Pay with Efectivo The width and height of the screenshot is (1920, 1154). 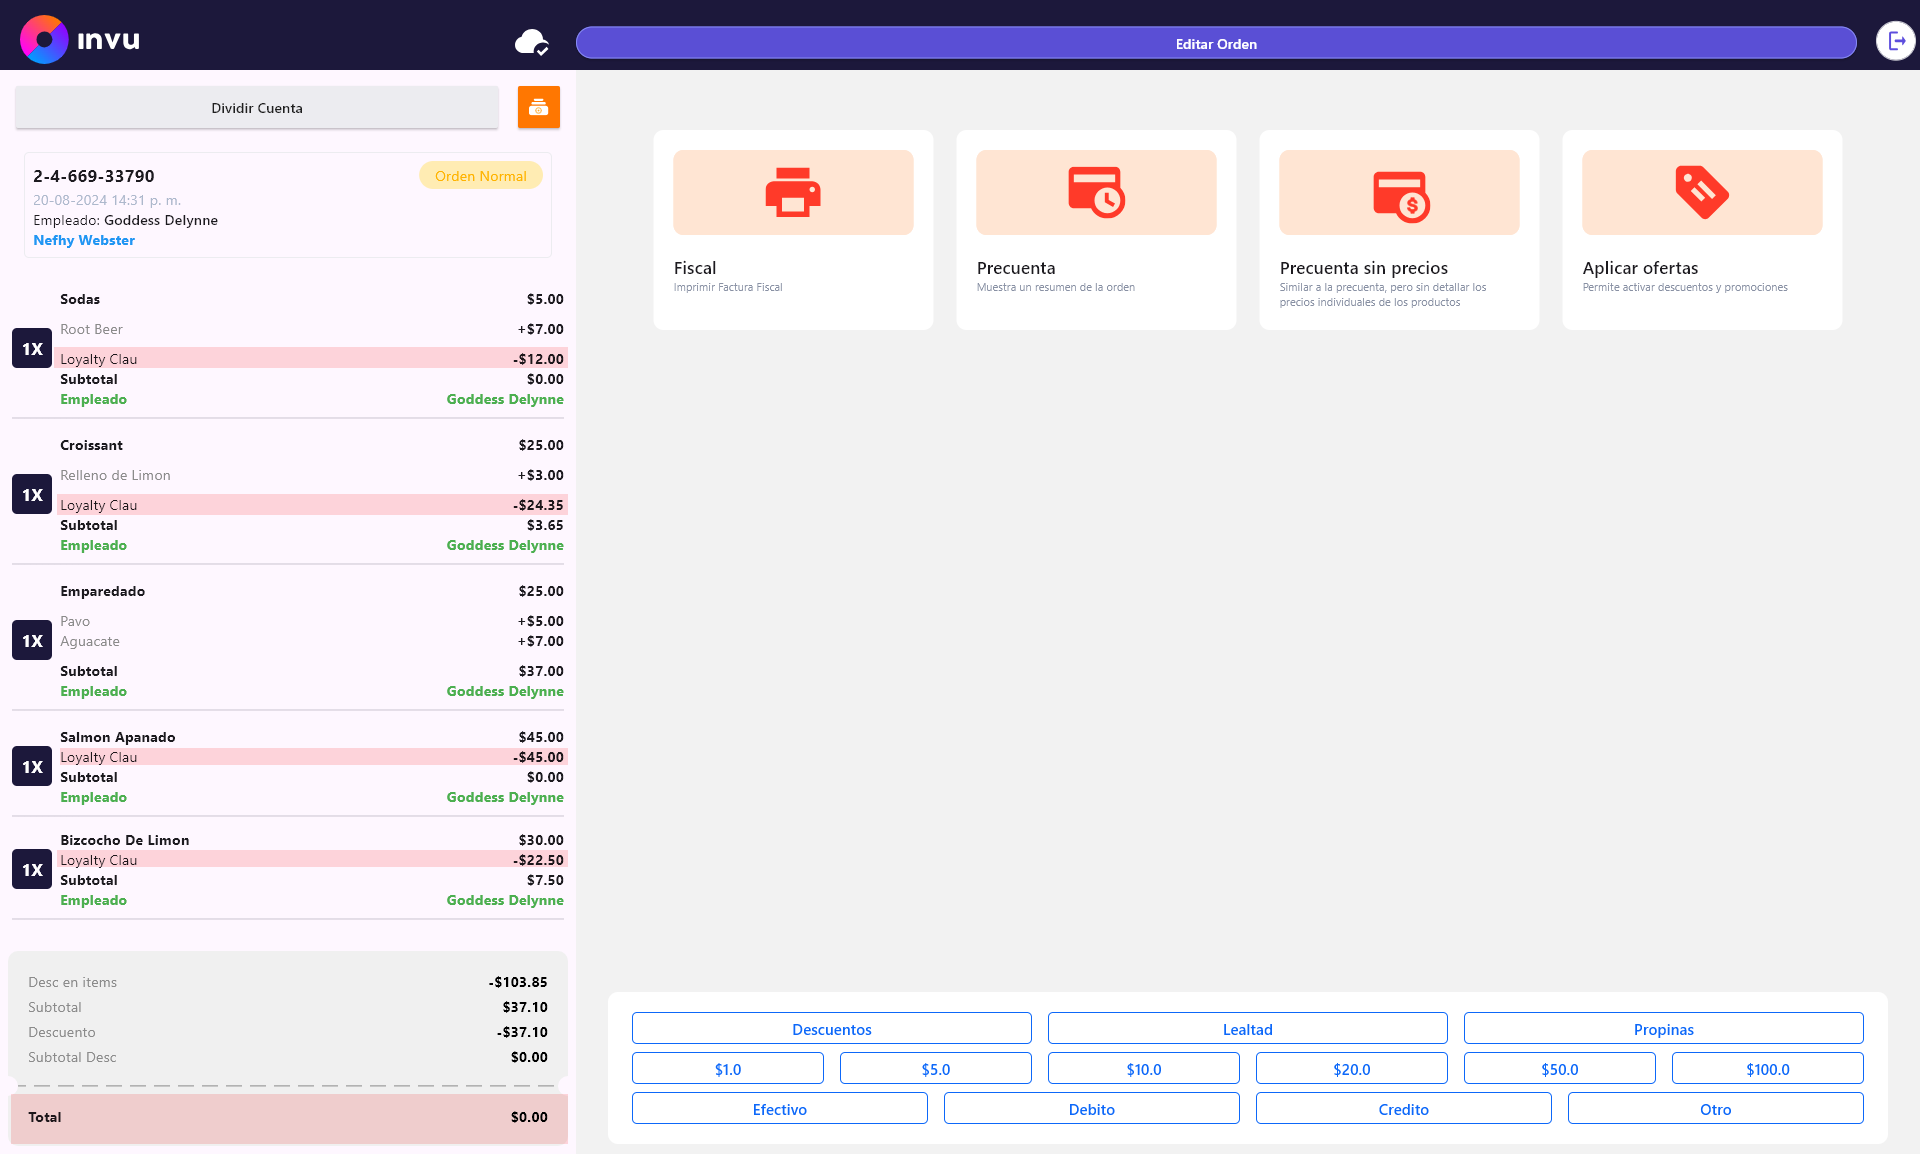coord(779,1109)
